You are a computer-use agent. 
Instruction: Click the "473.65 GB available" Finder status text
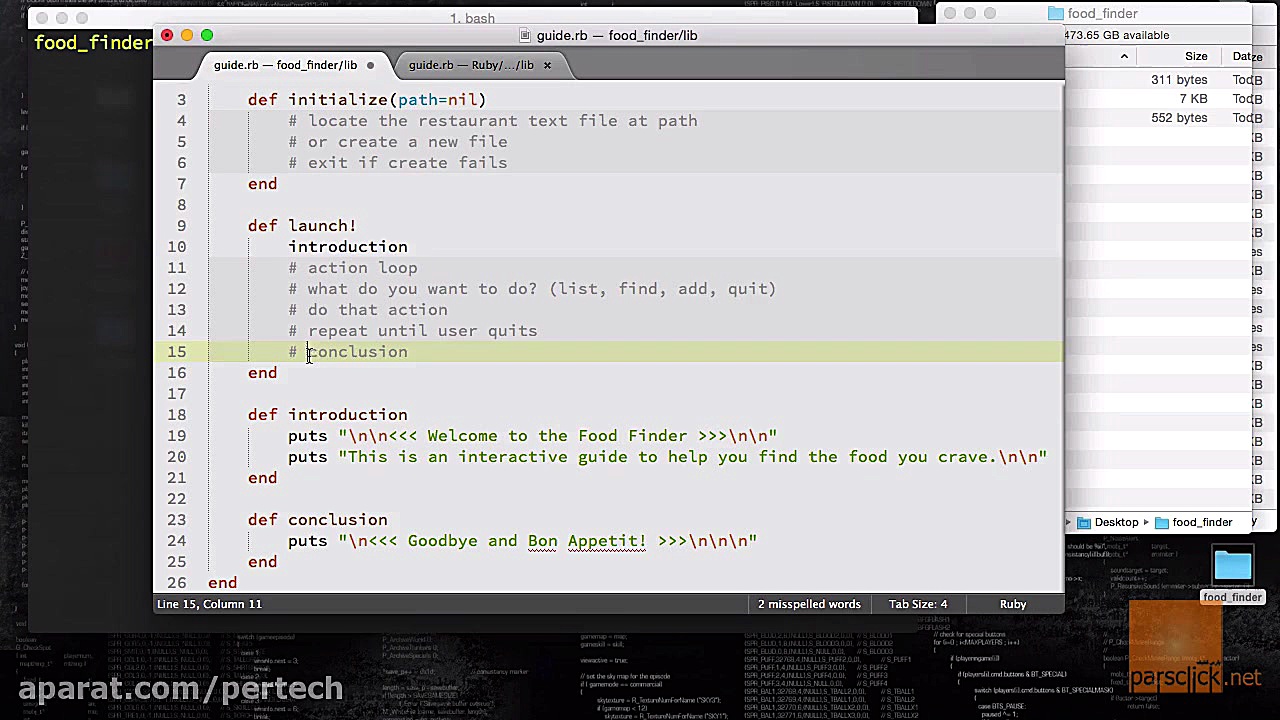point(1116,35)
